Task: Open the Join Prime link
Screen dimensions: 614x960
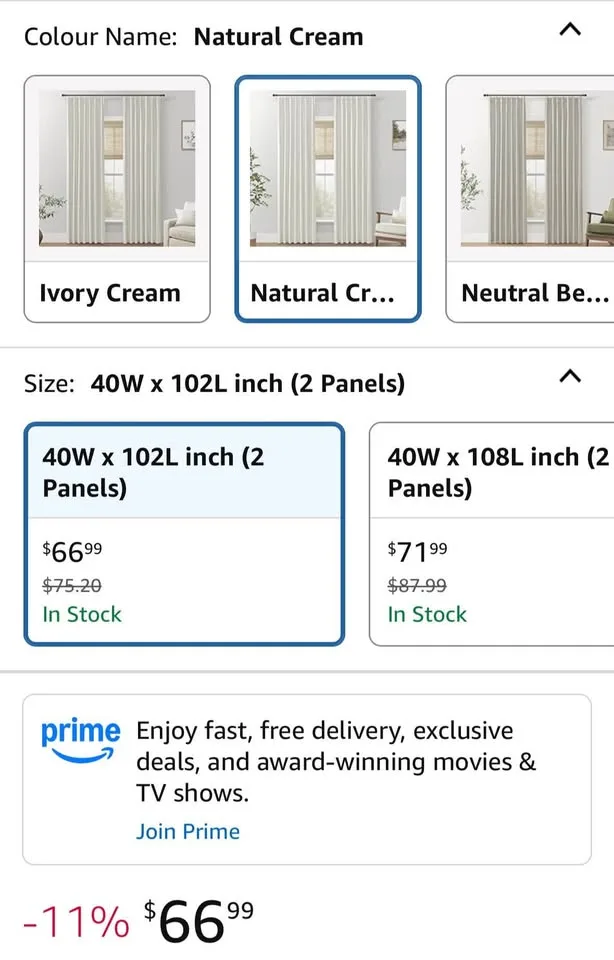Action: click(x=188, y=831)
